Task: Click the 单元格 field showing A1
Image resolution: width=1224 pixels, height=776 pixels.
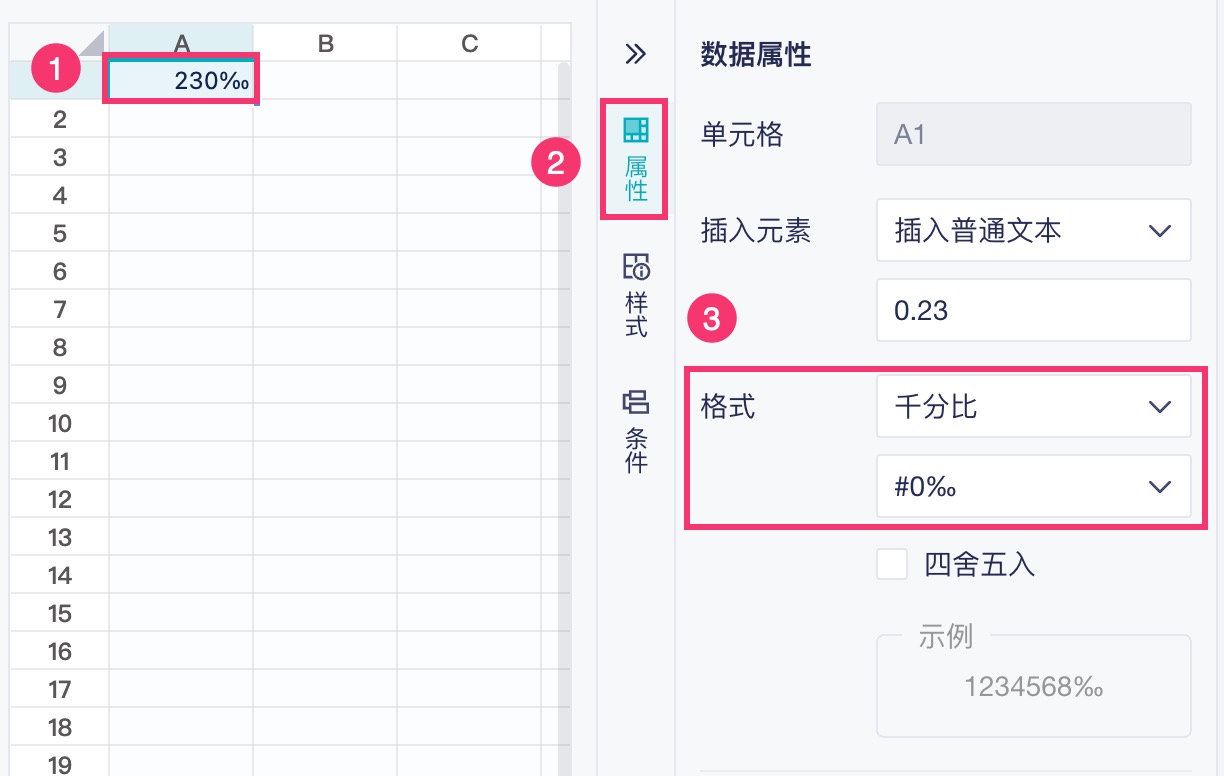Action: pos(1033,134)
